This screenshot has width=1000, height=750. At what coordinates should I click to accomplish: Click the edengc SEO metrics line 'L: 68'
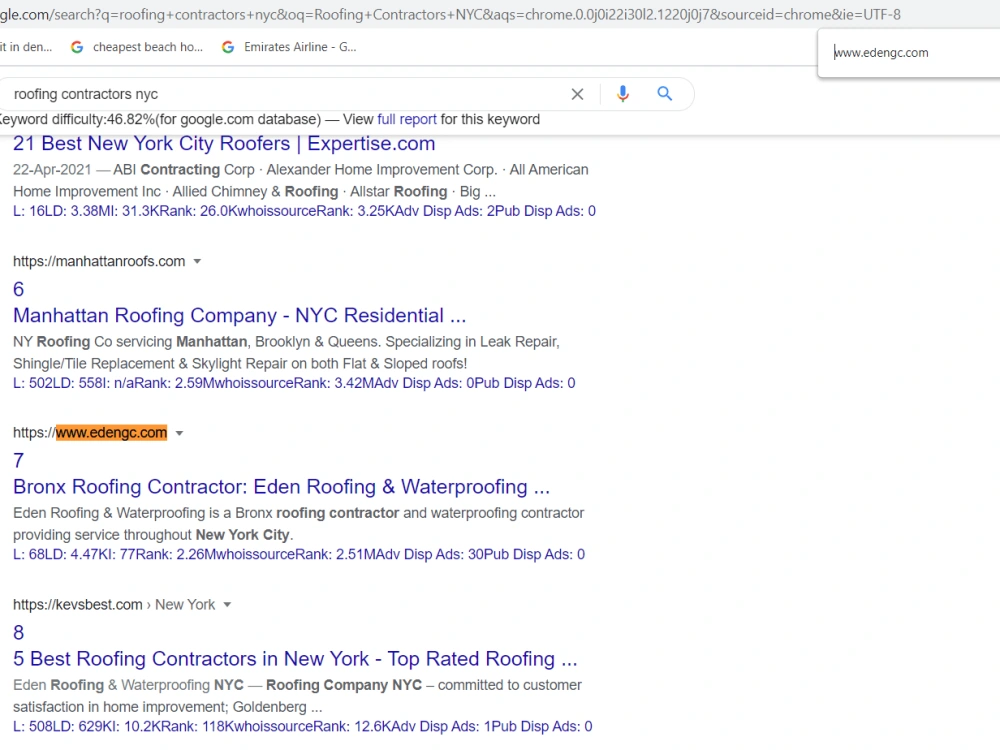click(x=298, y=555)
